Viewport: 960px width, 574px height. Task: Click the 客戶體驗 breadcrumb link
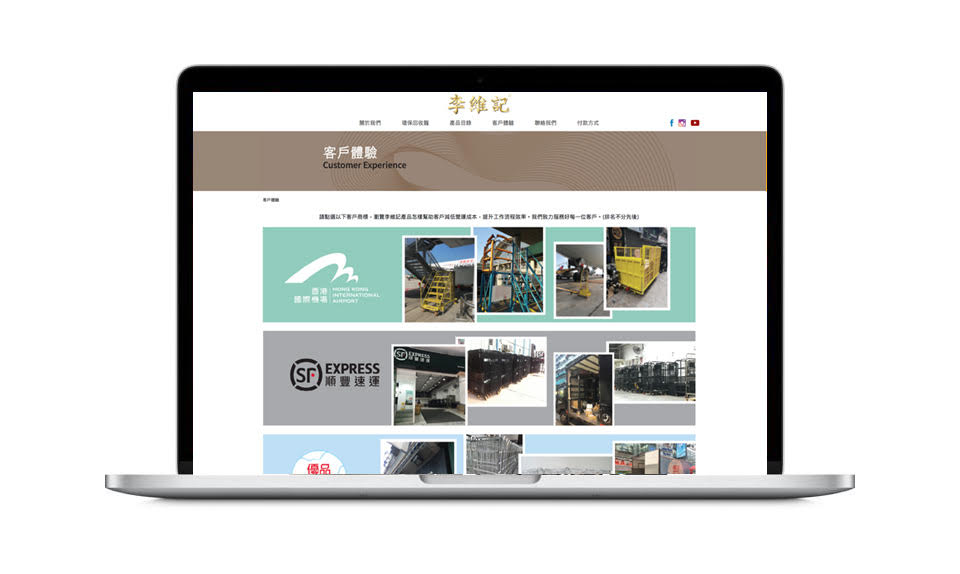[x=271, y=200]
